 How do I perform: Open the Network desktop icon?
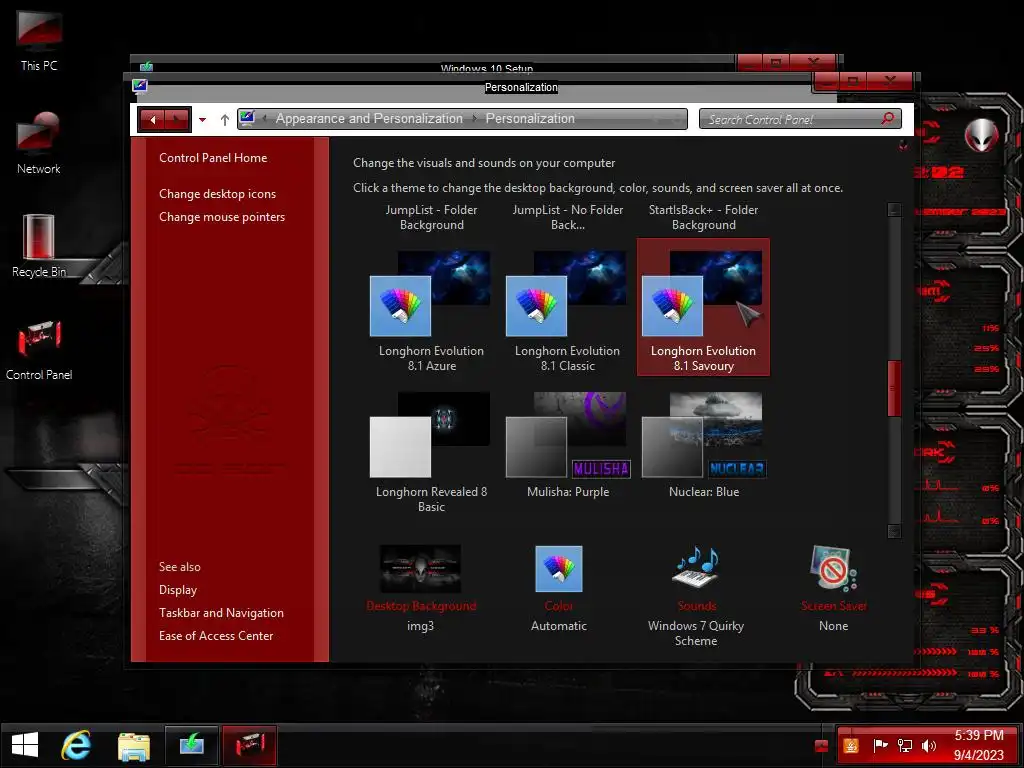click(39, 144)
